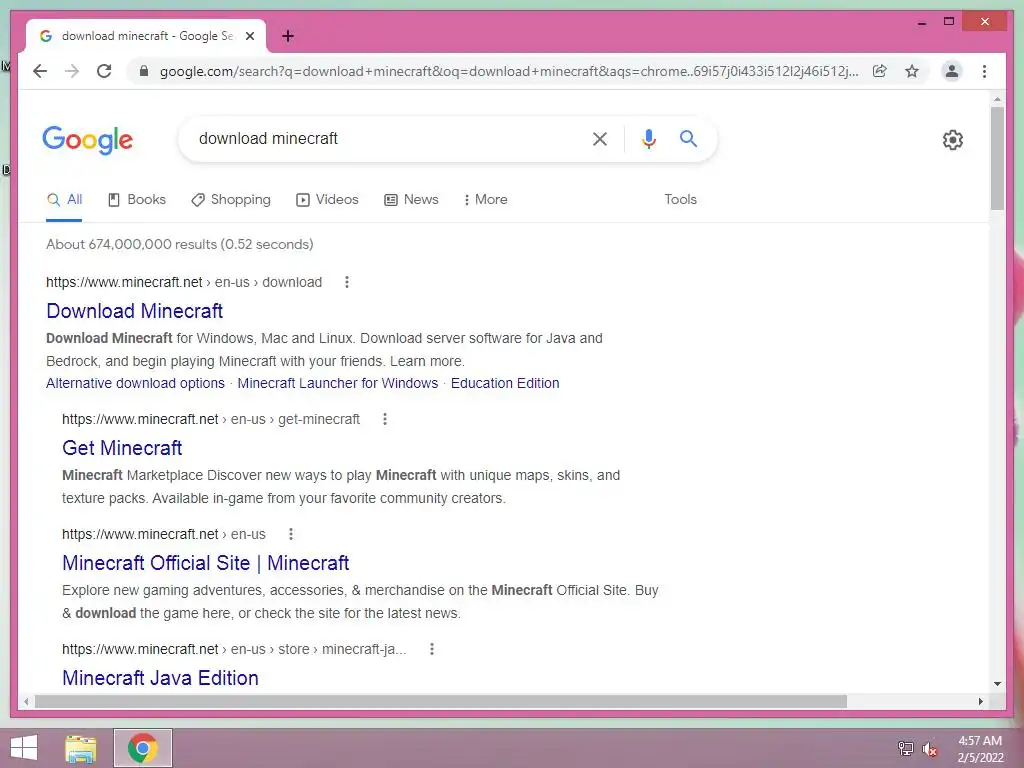Open Minecraft Official Site result
The height and width of the screenshot is (768, 1024).
206,563
